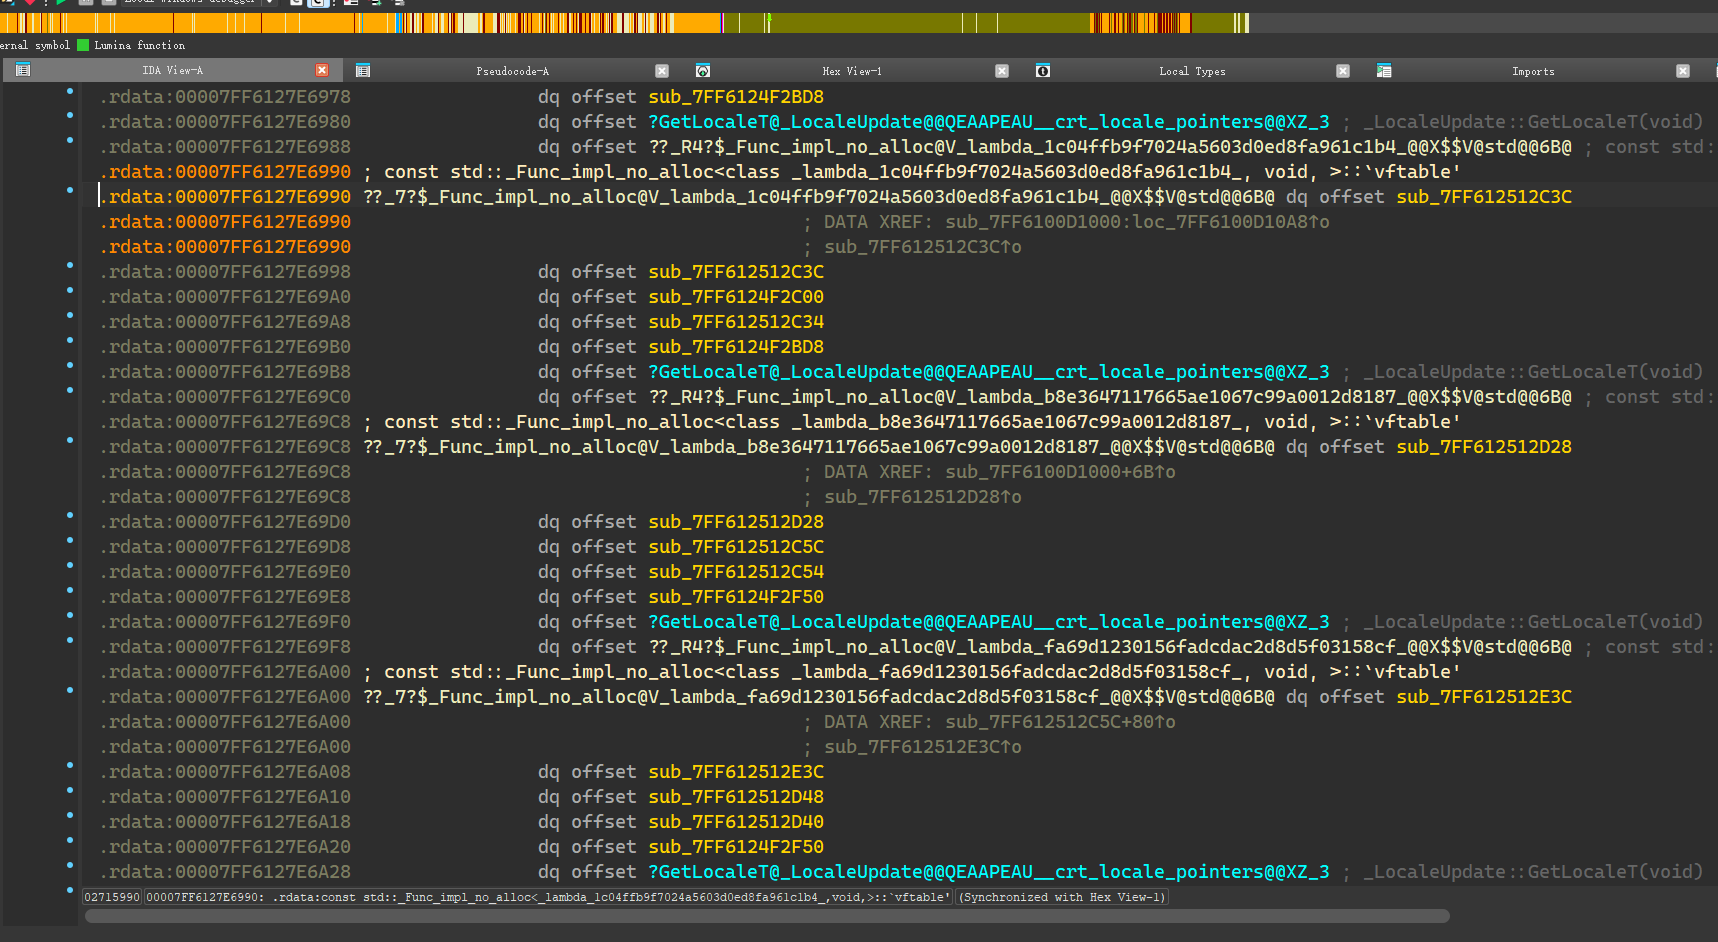Image resolution: width=1718 pixels, height=942 pixels.
Task: Click GetLocaleT symbol at address 00007FF6127E69F0
Action: pos(989,622)
